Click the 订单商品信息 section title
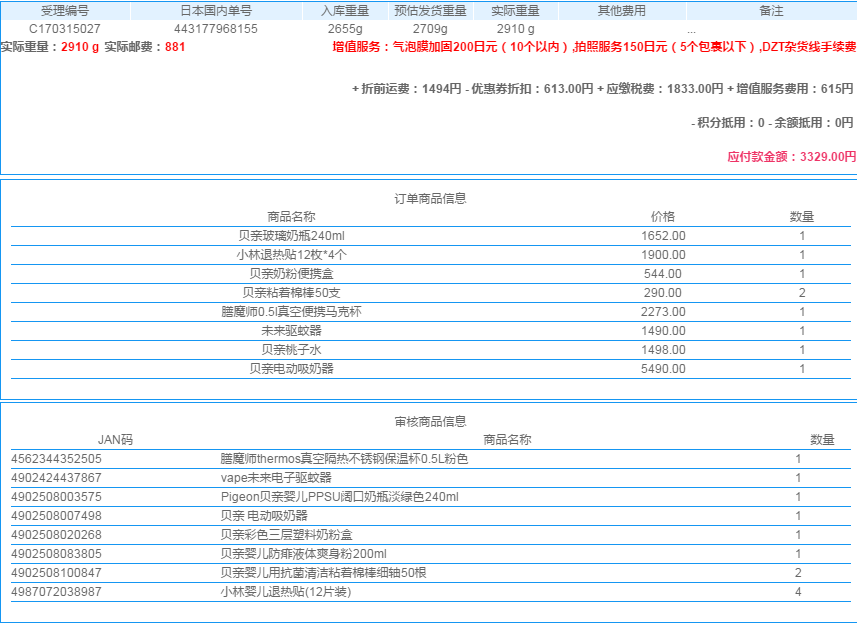 point(430,198)
